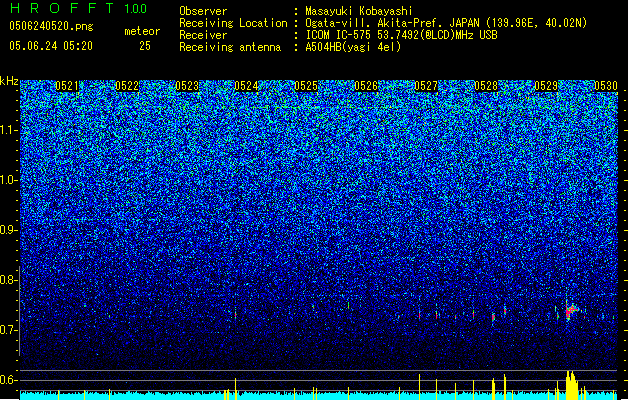629x400 pixels.
Task: Click the tallest yellow power peak near 0529
Action: point(571,385)
